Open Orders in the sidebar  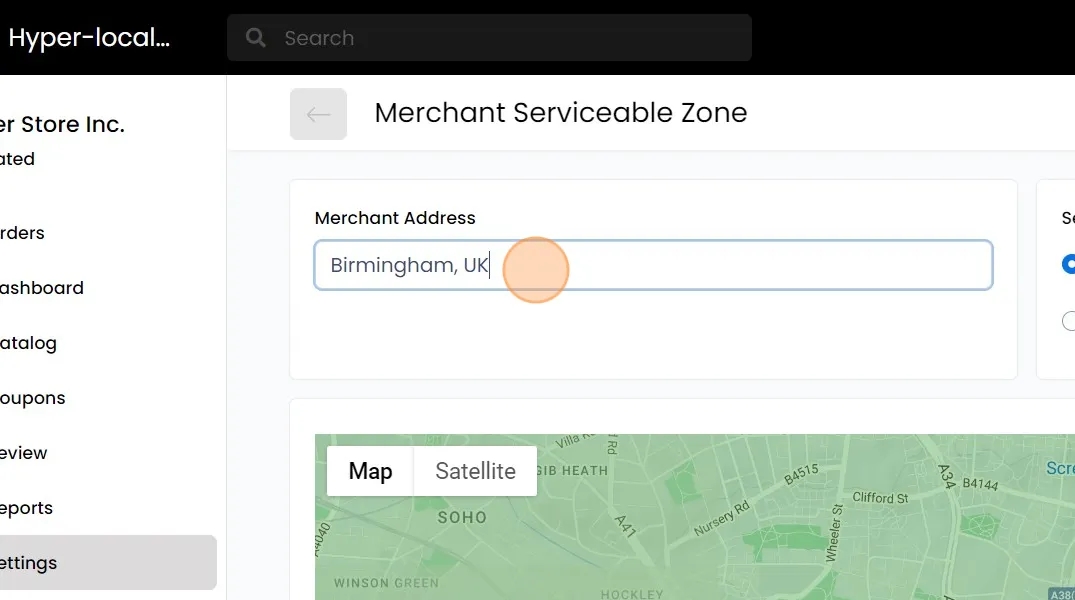coord(22,233)
